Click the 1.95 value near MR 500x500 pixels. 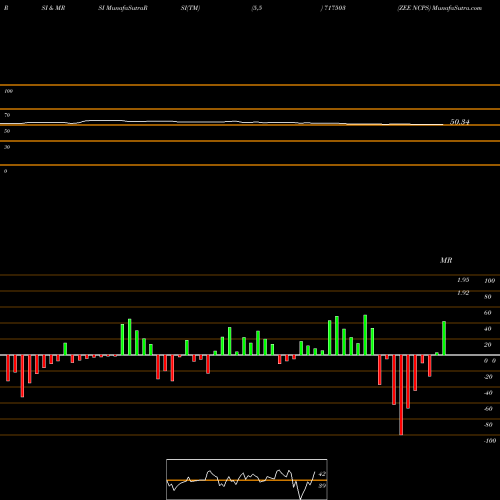[x=463, y=280]
